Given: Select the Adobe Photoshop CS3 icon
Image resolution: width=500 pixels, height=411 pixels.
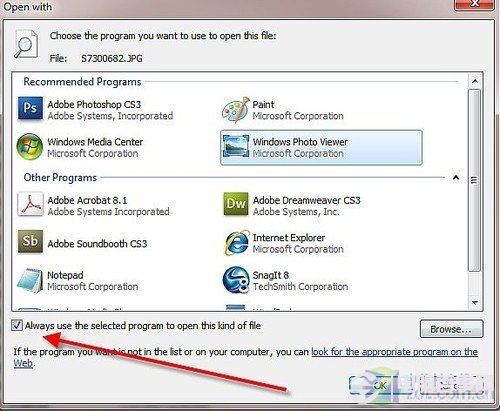Looking at the screenshot, I should (x=30, y=108).
